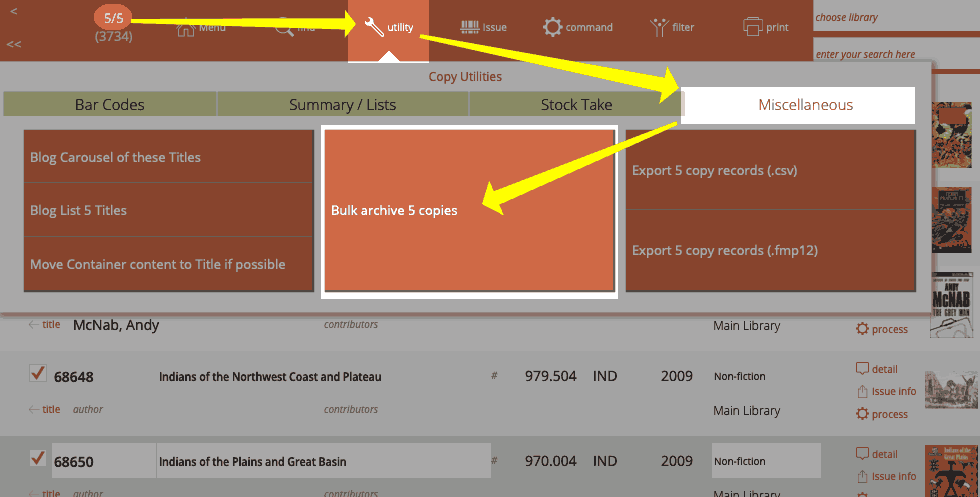Switch to the Bar Codes tab
Screen dimensions: 980x497
110,104
